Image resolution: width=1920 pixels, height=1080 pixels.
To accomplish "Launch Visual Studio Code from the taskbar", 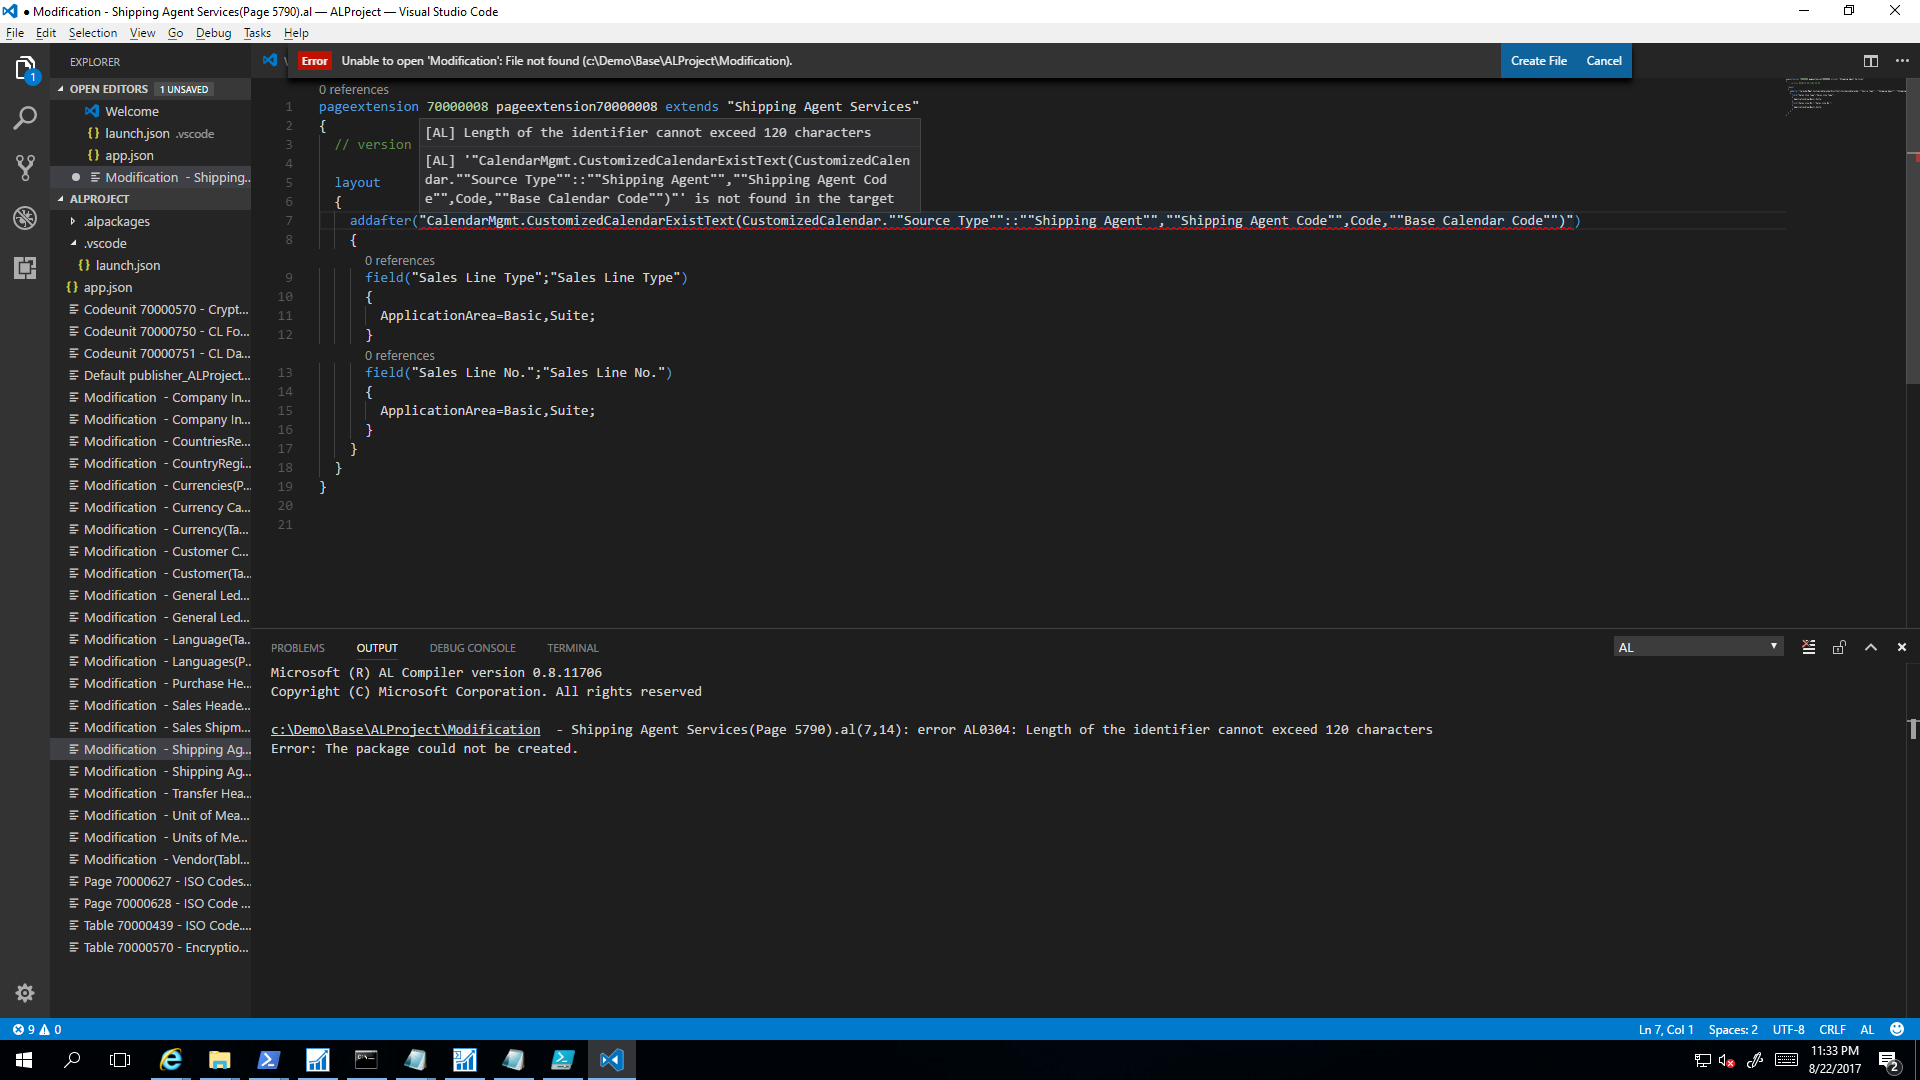I will click(611, 1059).
